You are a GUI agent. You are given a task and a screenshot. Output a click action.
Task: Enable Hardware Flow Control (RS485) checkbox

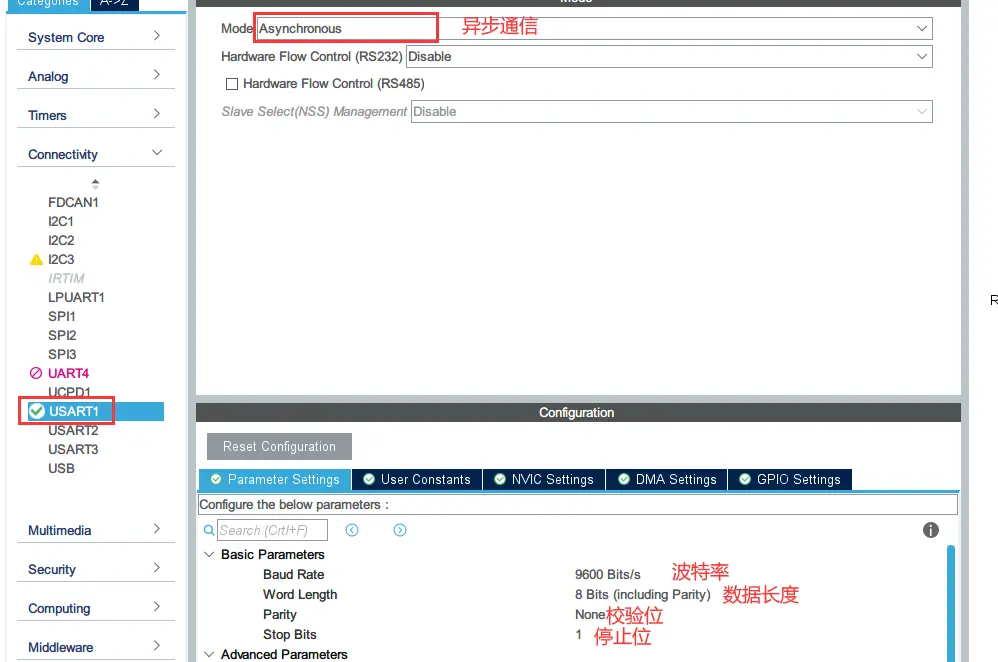232,84
